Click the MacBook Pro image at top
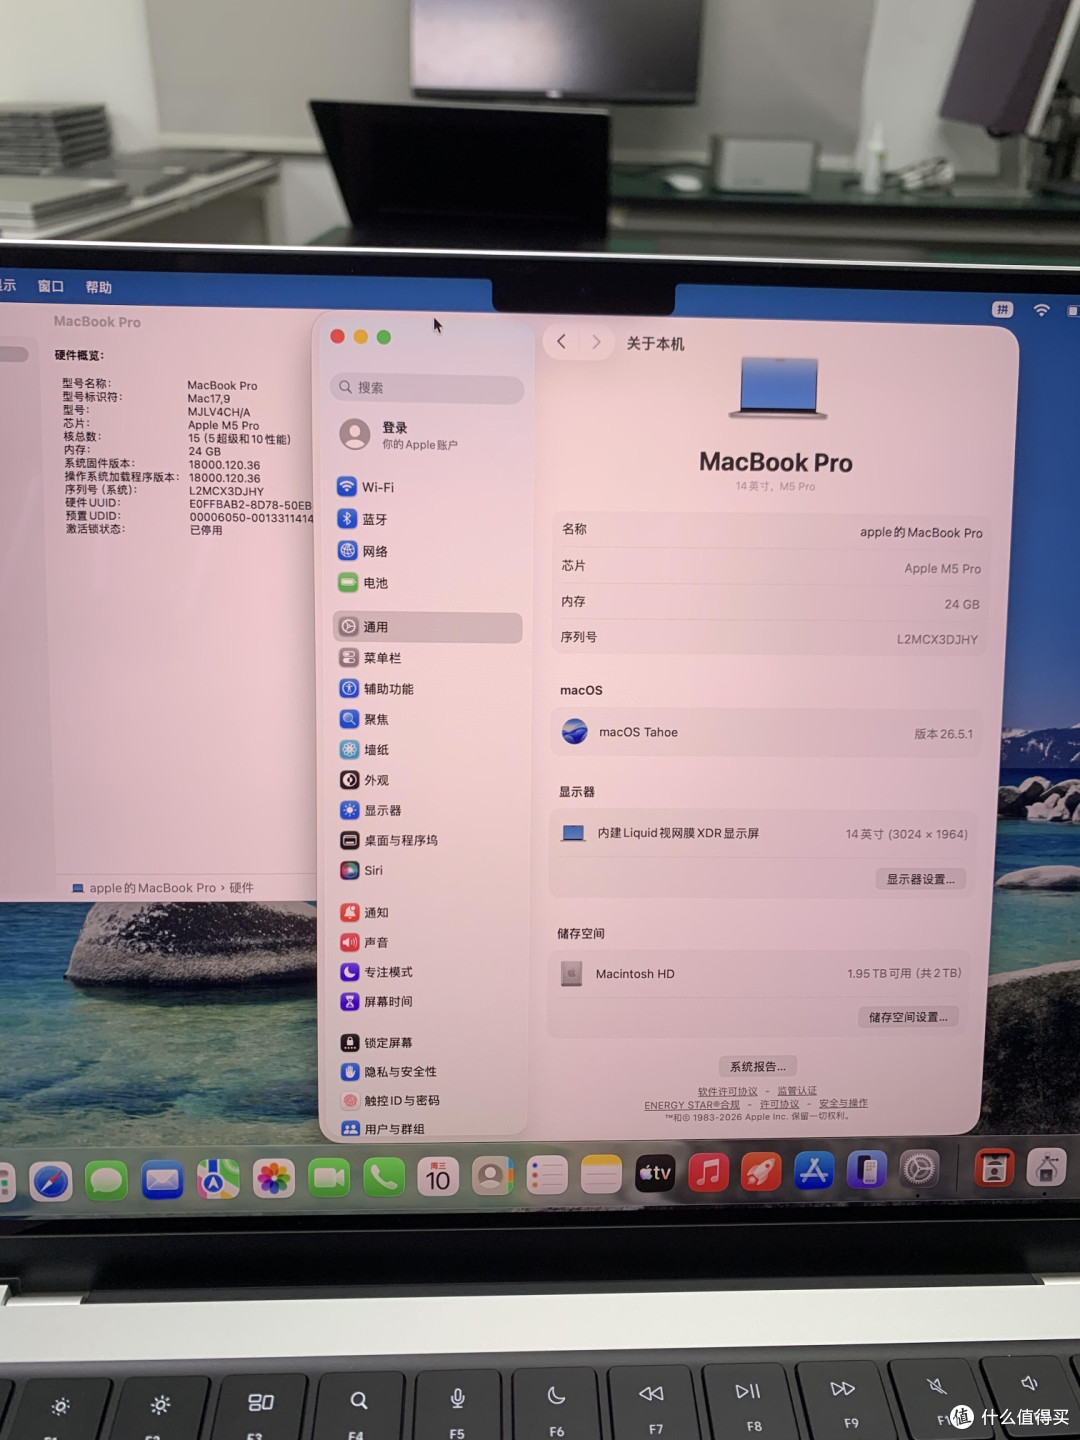The image size is (1080, 1440). pos(778,387)
